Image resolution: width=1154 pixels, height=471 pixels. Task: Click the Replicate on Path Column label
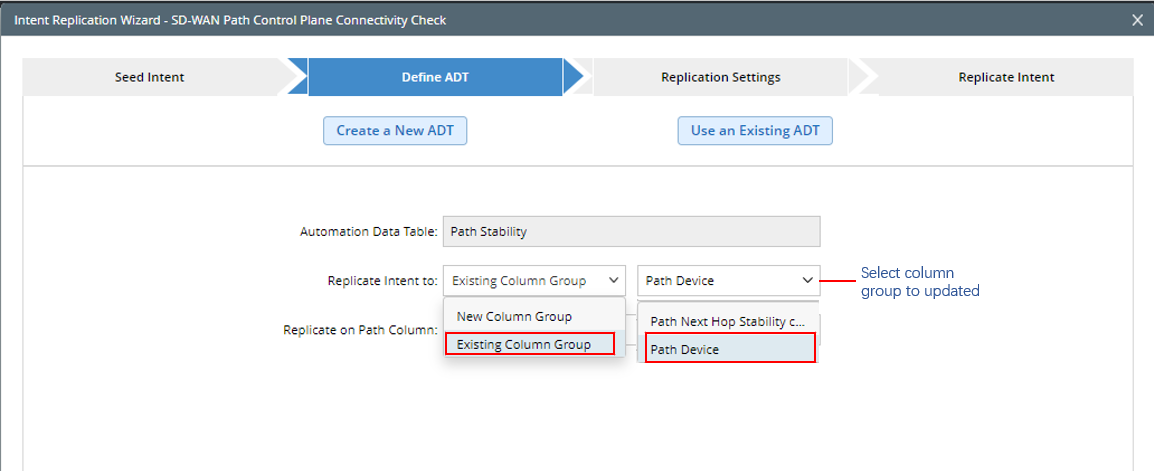pos(360,329)
